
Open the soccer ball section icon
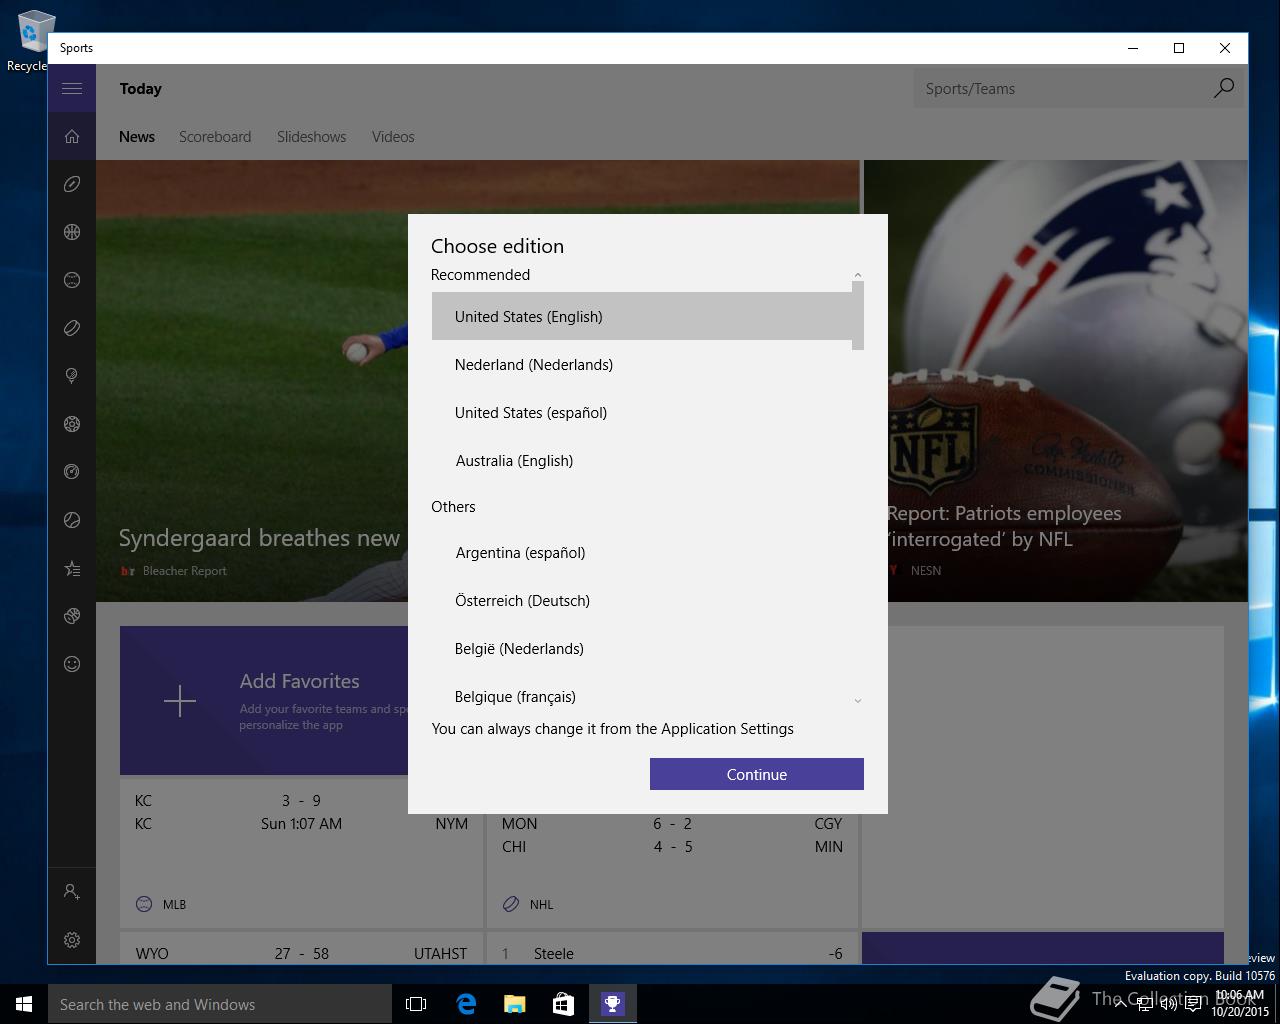pos(72,424)
